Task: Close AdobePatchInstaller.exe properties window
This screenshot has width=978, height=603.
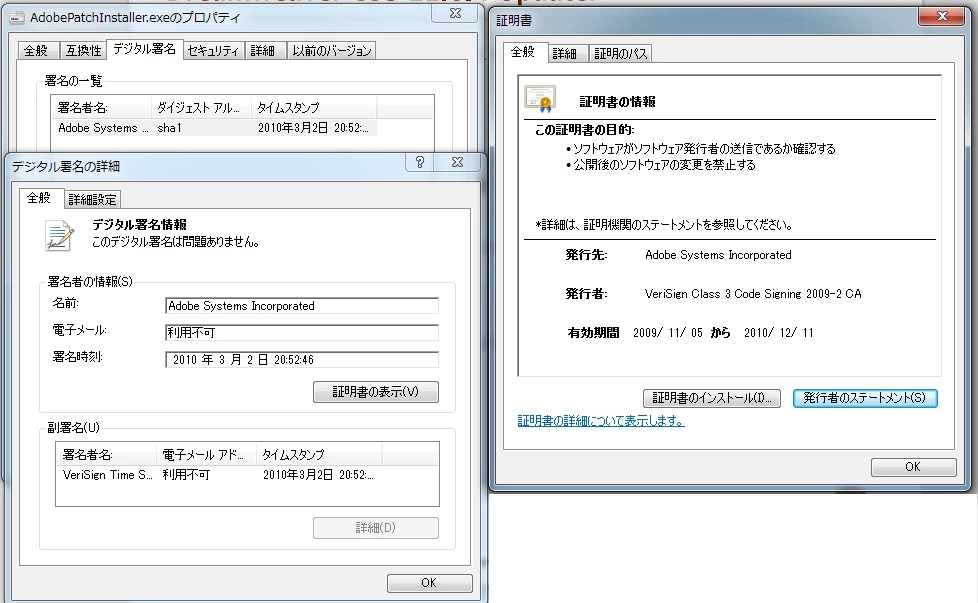Action: (455, 13)
